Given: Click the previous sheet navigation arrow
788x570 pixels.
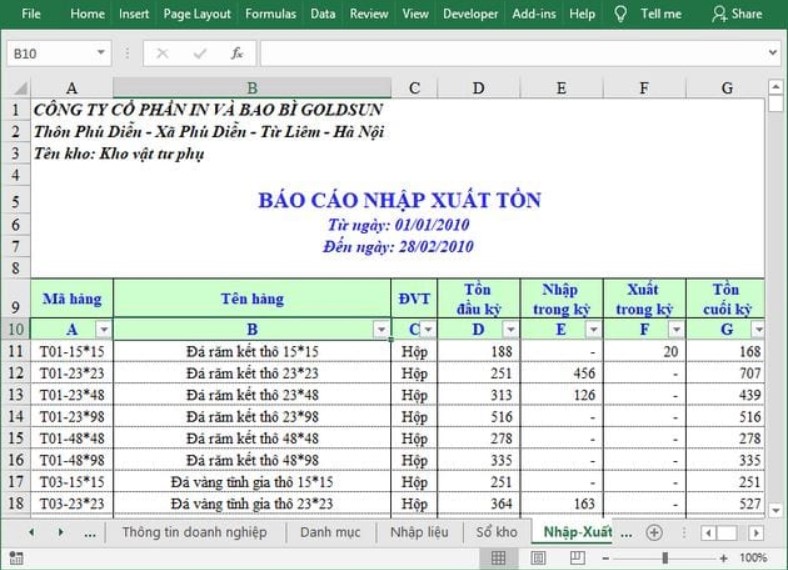Looking at the screenshot, I should tap(32, 532).
